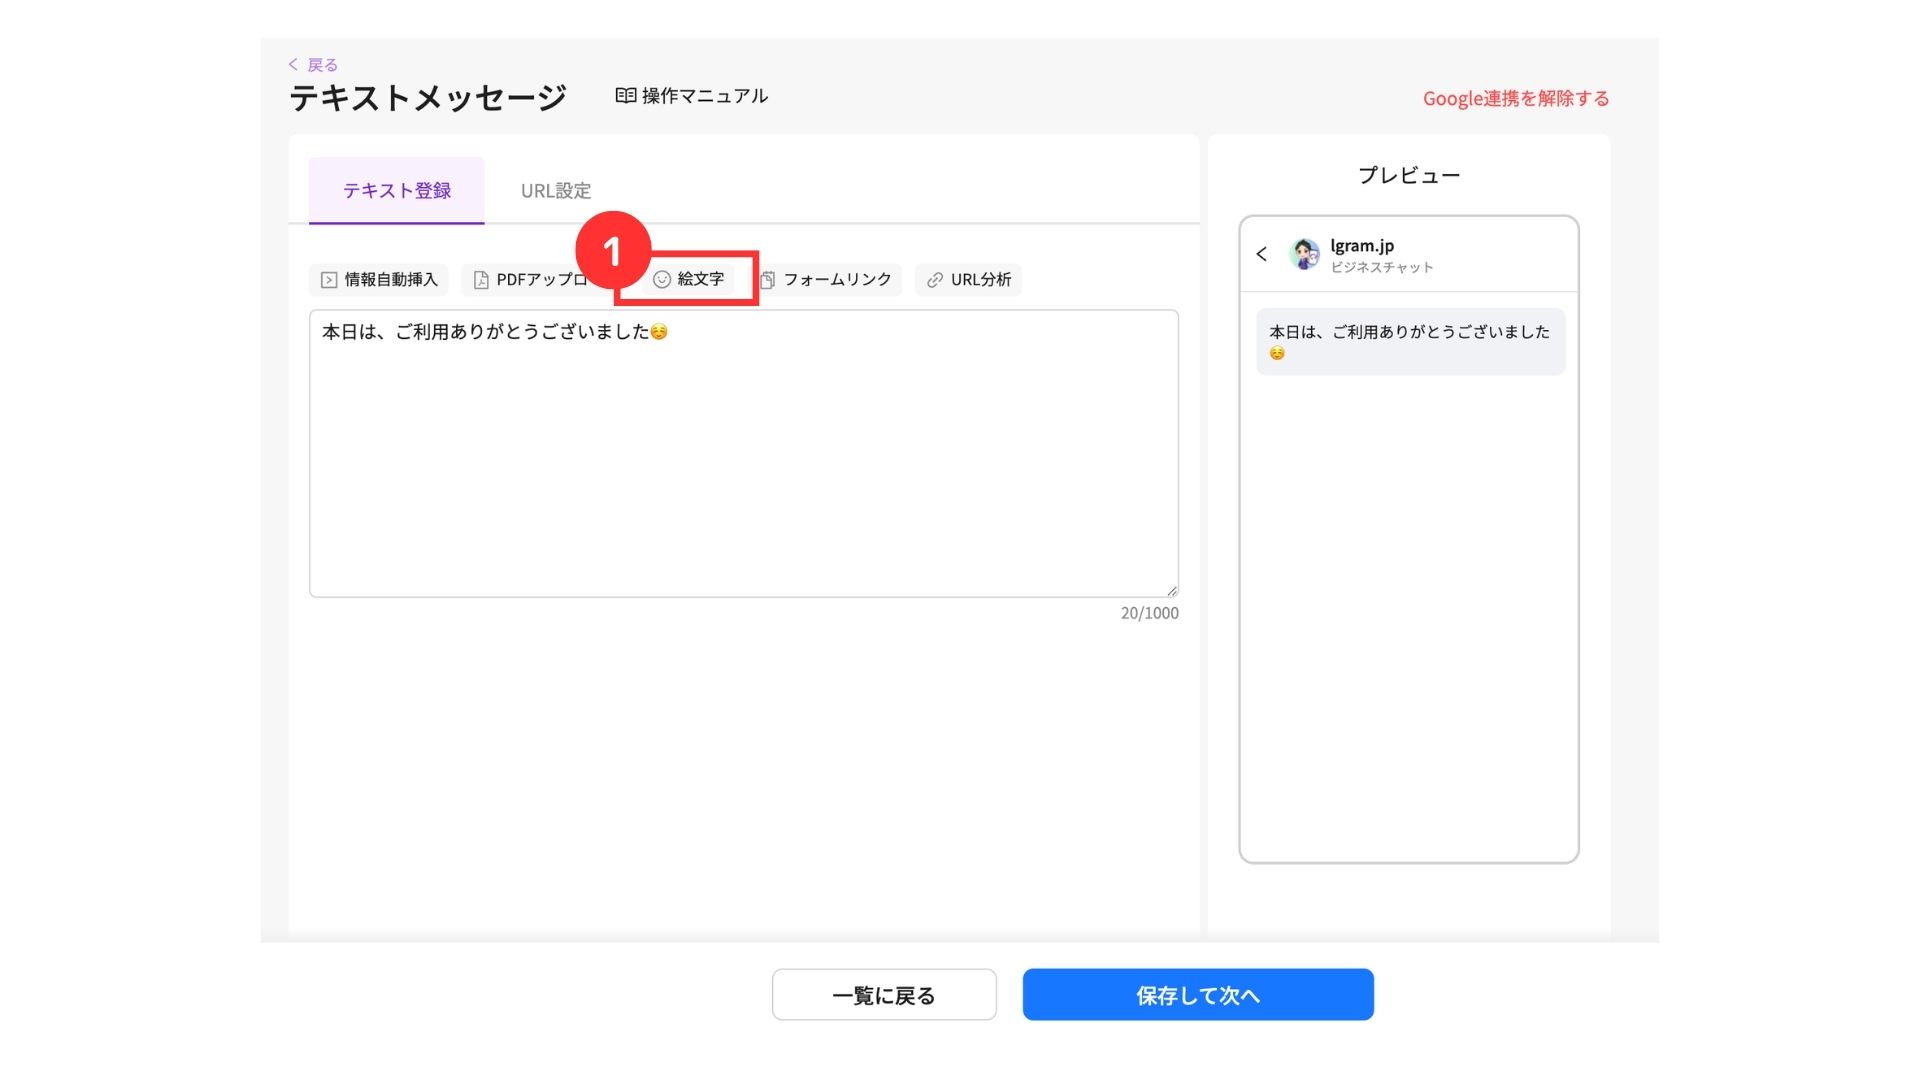Click the lgram.jp profile avatar

click(1304, 254)
